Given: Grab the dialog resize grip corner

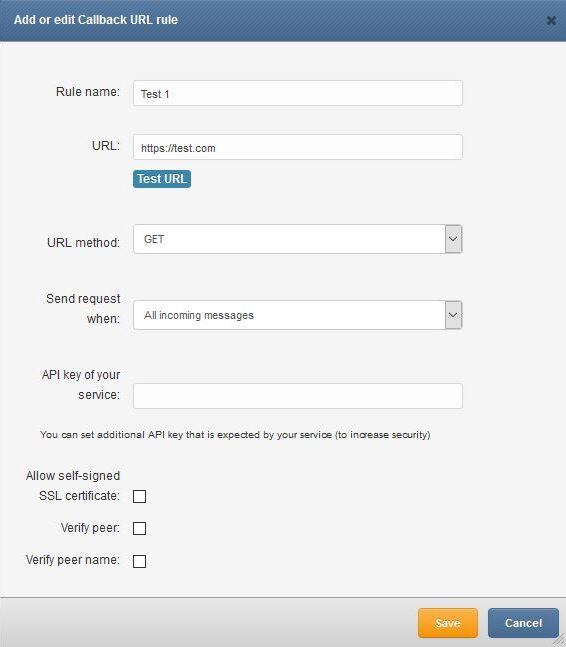Looking at the screenshot, I should (x=559, y=640).
